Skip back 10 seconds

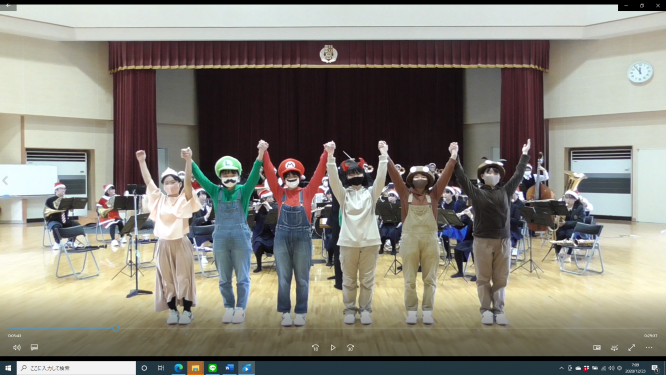pyautogui.click(x=315, y=347)
